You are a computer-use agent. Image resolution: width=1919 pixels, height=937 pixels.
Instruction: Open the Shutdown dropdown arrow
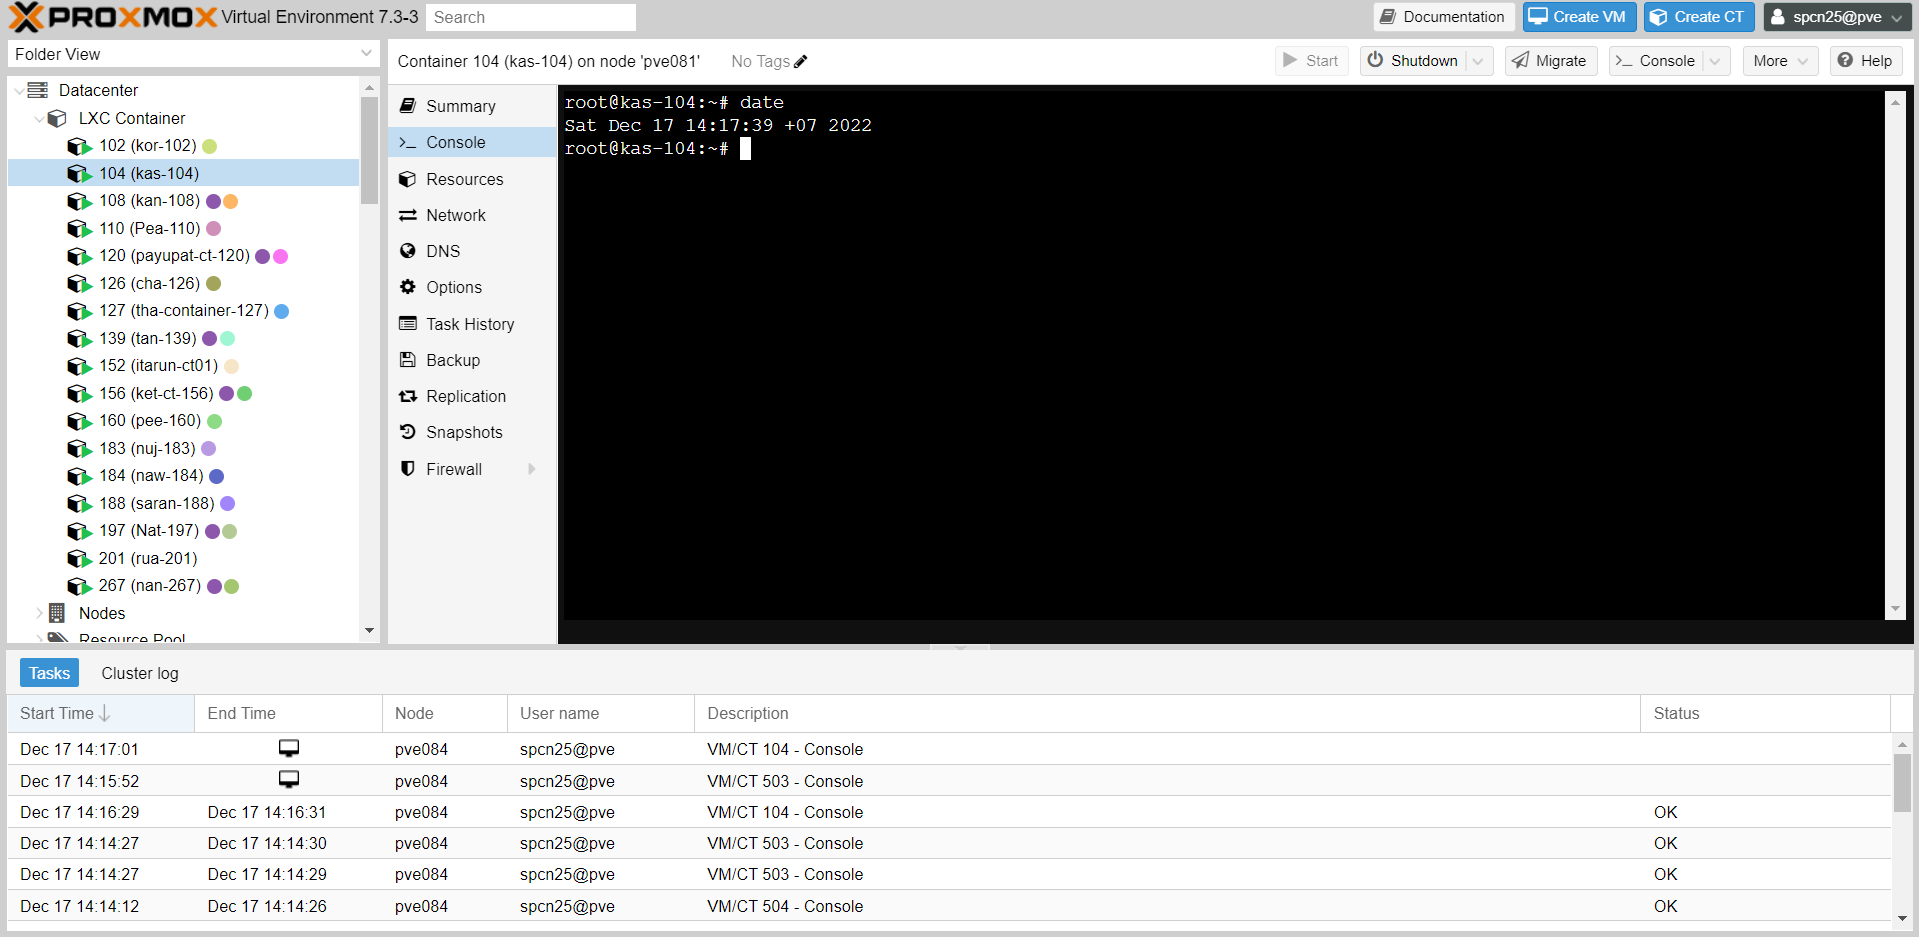click(x=1479, y=61)
